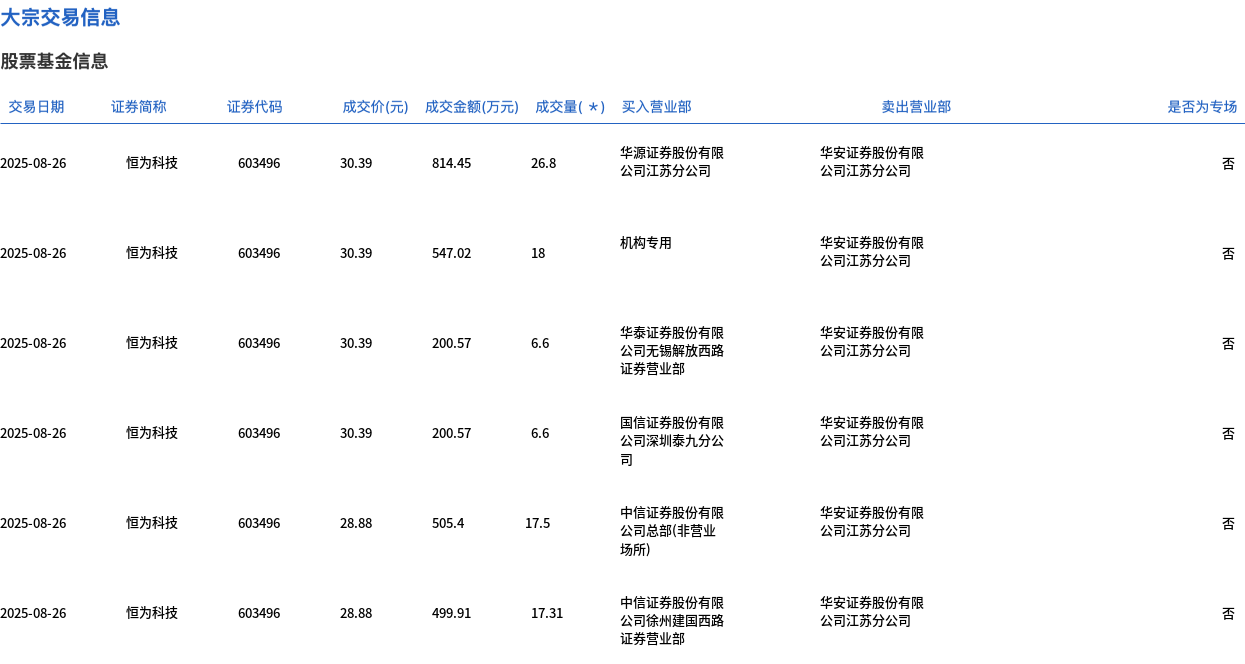Select buyer 中信证券徐州建国西路证券营业部
This screenshot has height=664, width=1245.
671,621
